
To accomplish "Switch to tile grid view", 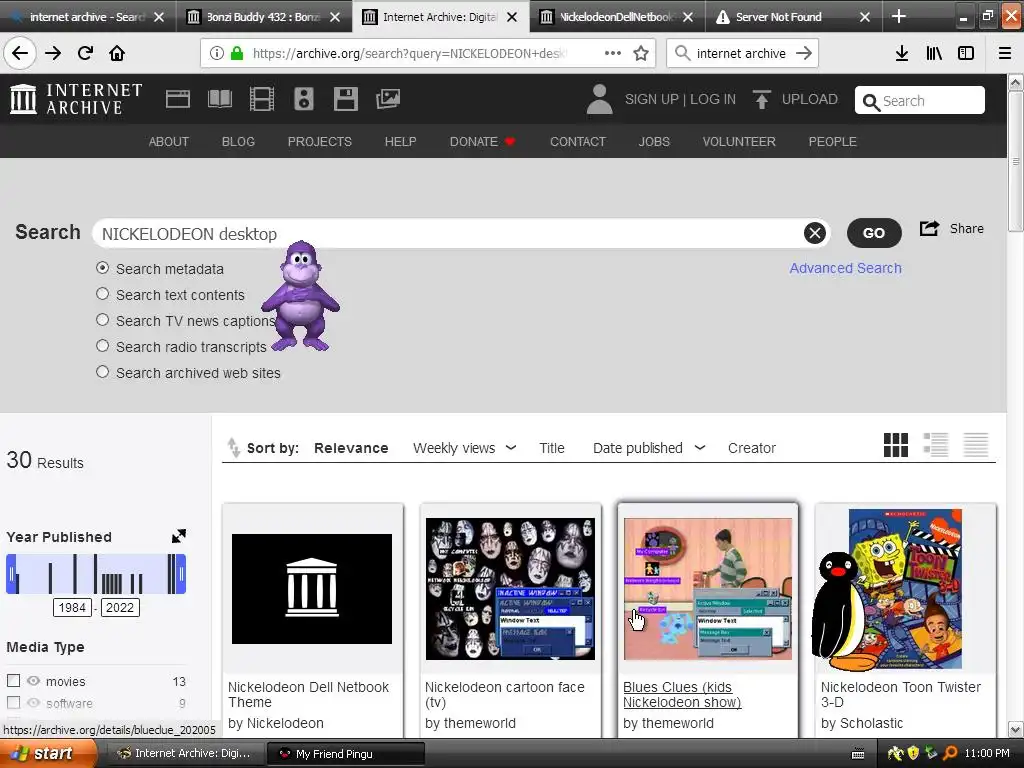I will click(x=895, y=445).
